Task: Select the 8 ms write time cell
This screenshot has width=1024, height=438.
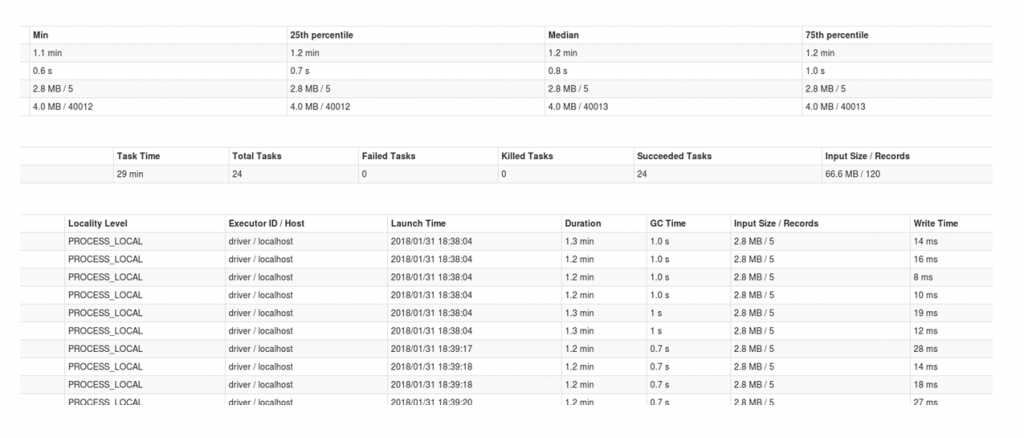Action: click(x=923, y=277)
